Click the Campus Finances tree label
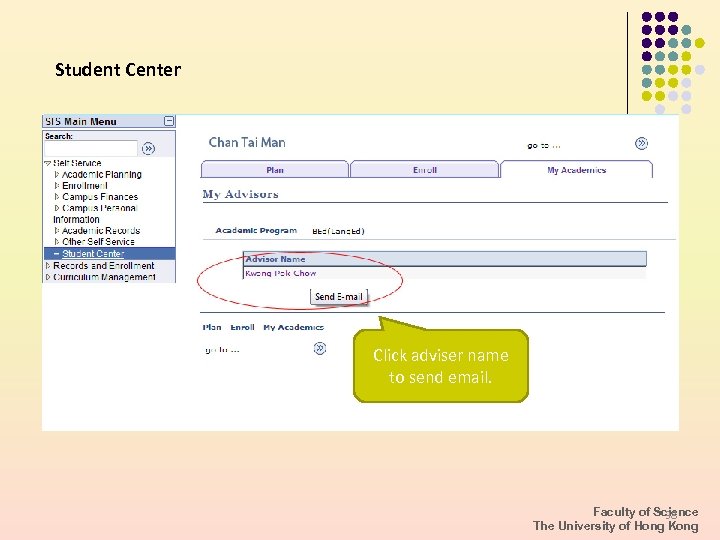Image resolution: width=720 pixels, height=540 pixels. pyautogui.click(x=100, y=197)
